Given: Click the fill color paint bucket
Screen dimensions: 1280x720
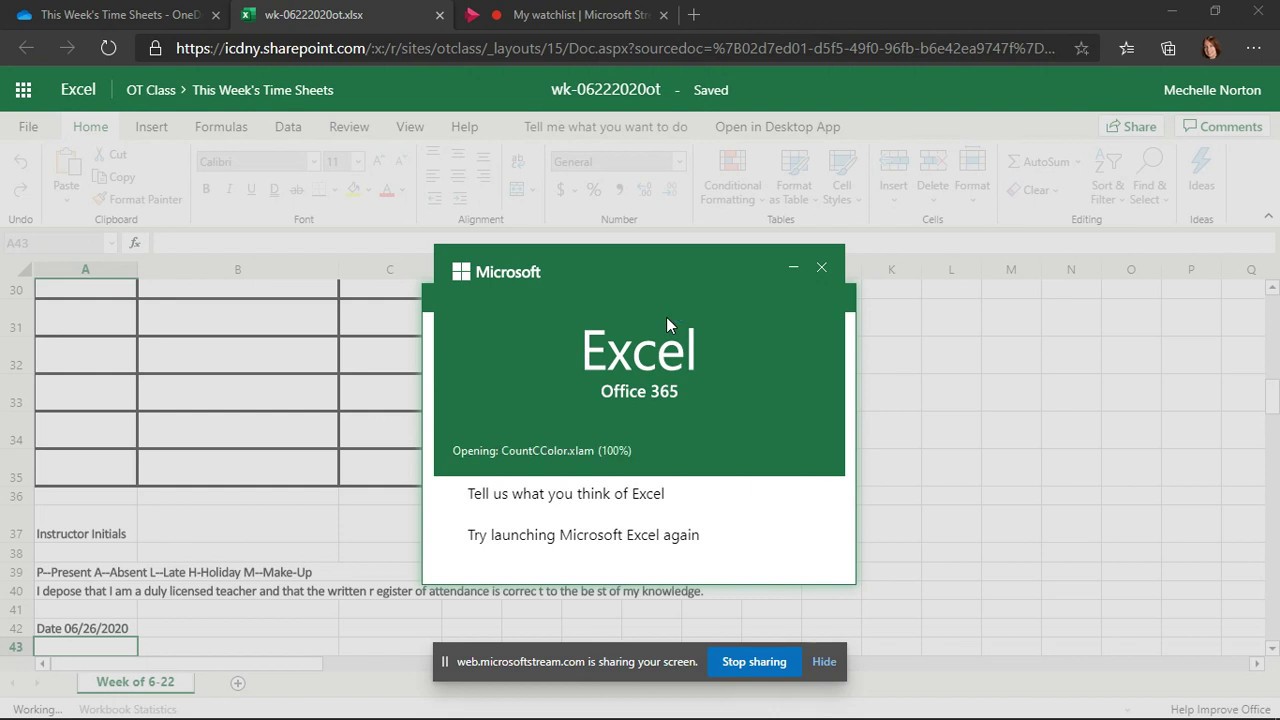Looking at the screenshot, I should pos(353,190).
